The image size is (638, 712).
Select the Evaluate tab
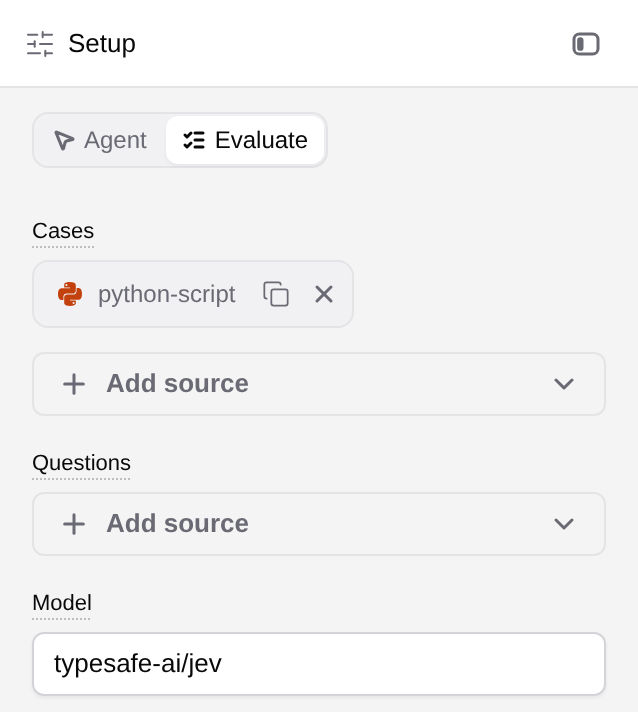245,140
